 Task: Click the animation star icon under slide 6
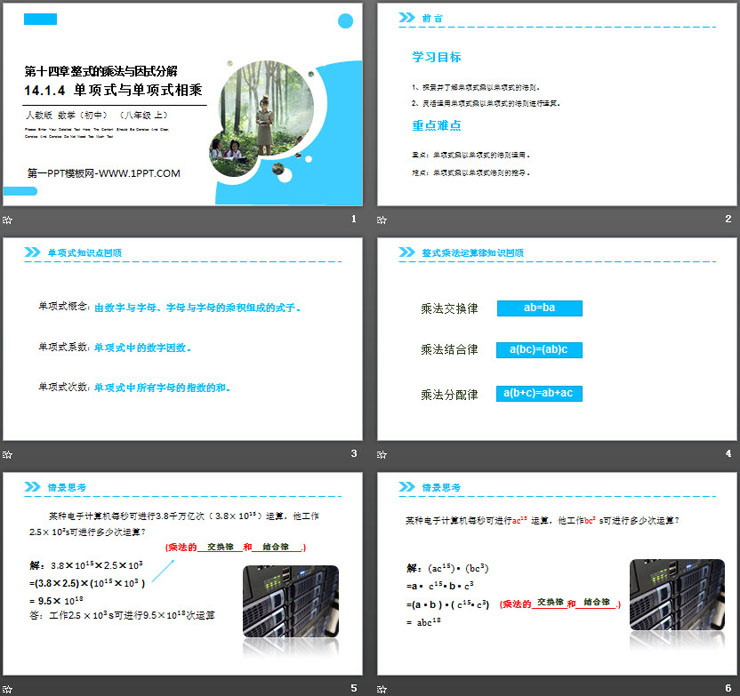(x=383, y=687)
